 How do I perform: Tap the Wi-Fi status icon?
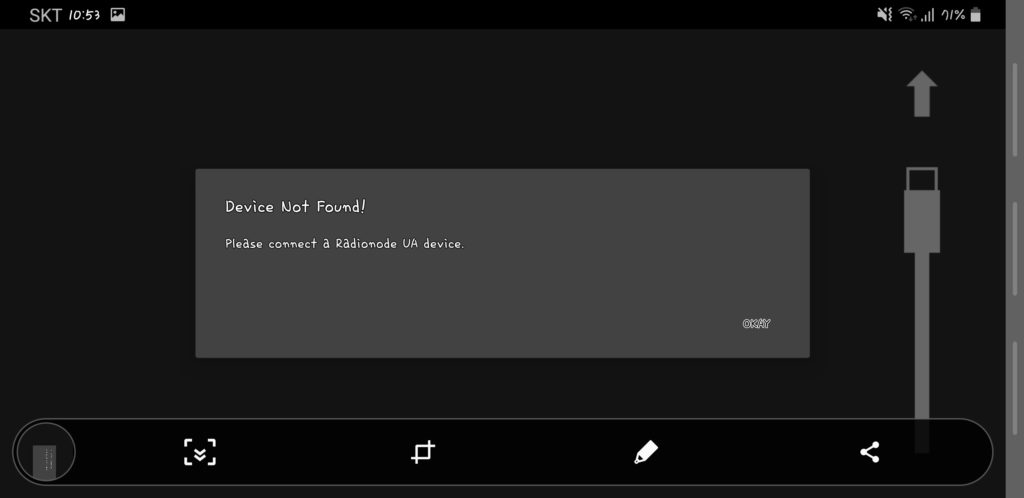(x=907, y=14)
